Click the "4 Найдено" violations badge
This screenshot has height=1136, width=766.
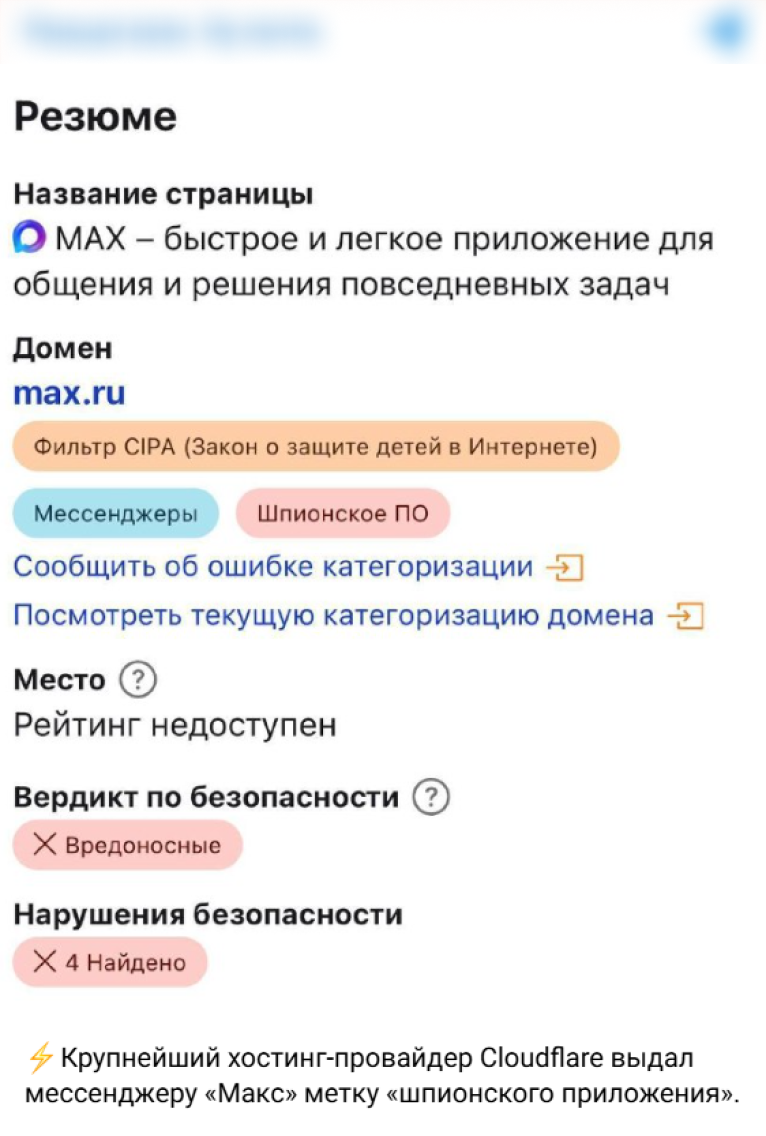click(110, 963)
